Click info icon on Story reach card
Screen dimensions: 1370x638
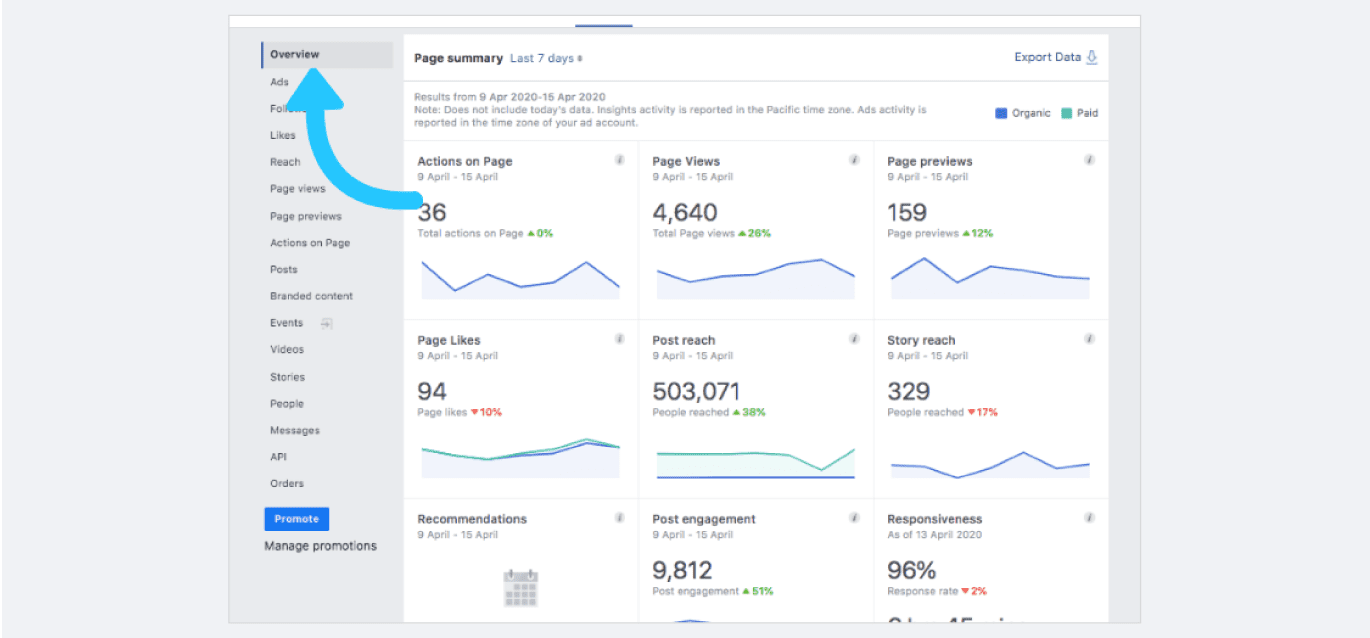click(1090, 339)
